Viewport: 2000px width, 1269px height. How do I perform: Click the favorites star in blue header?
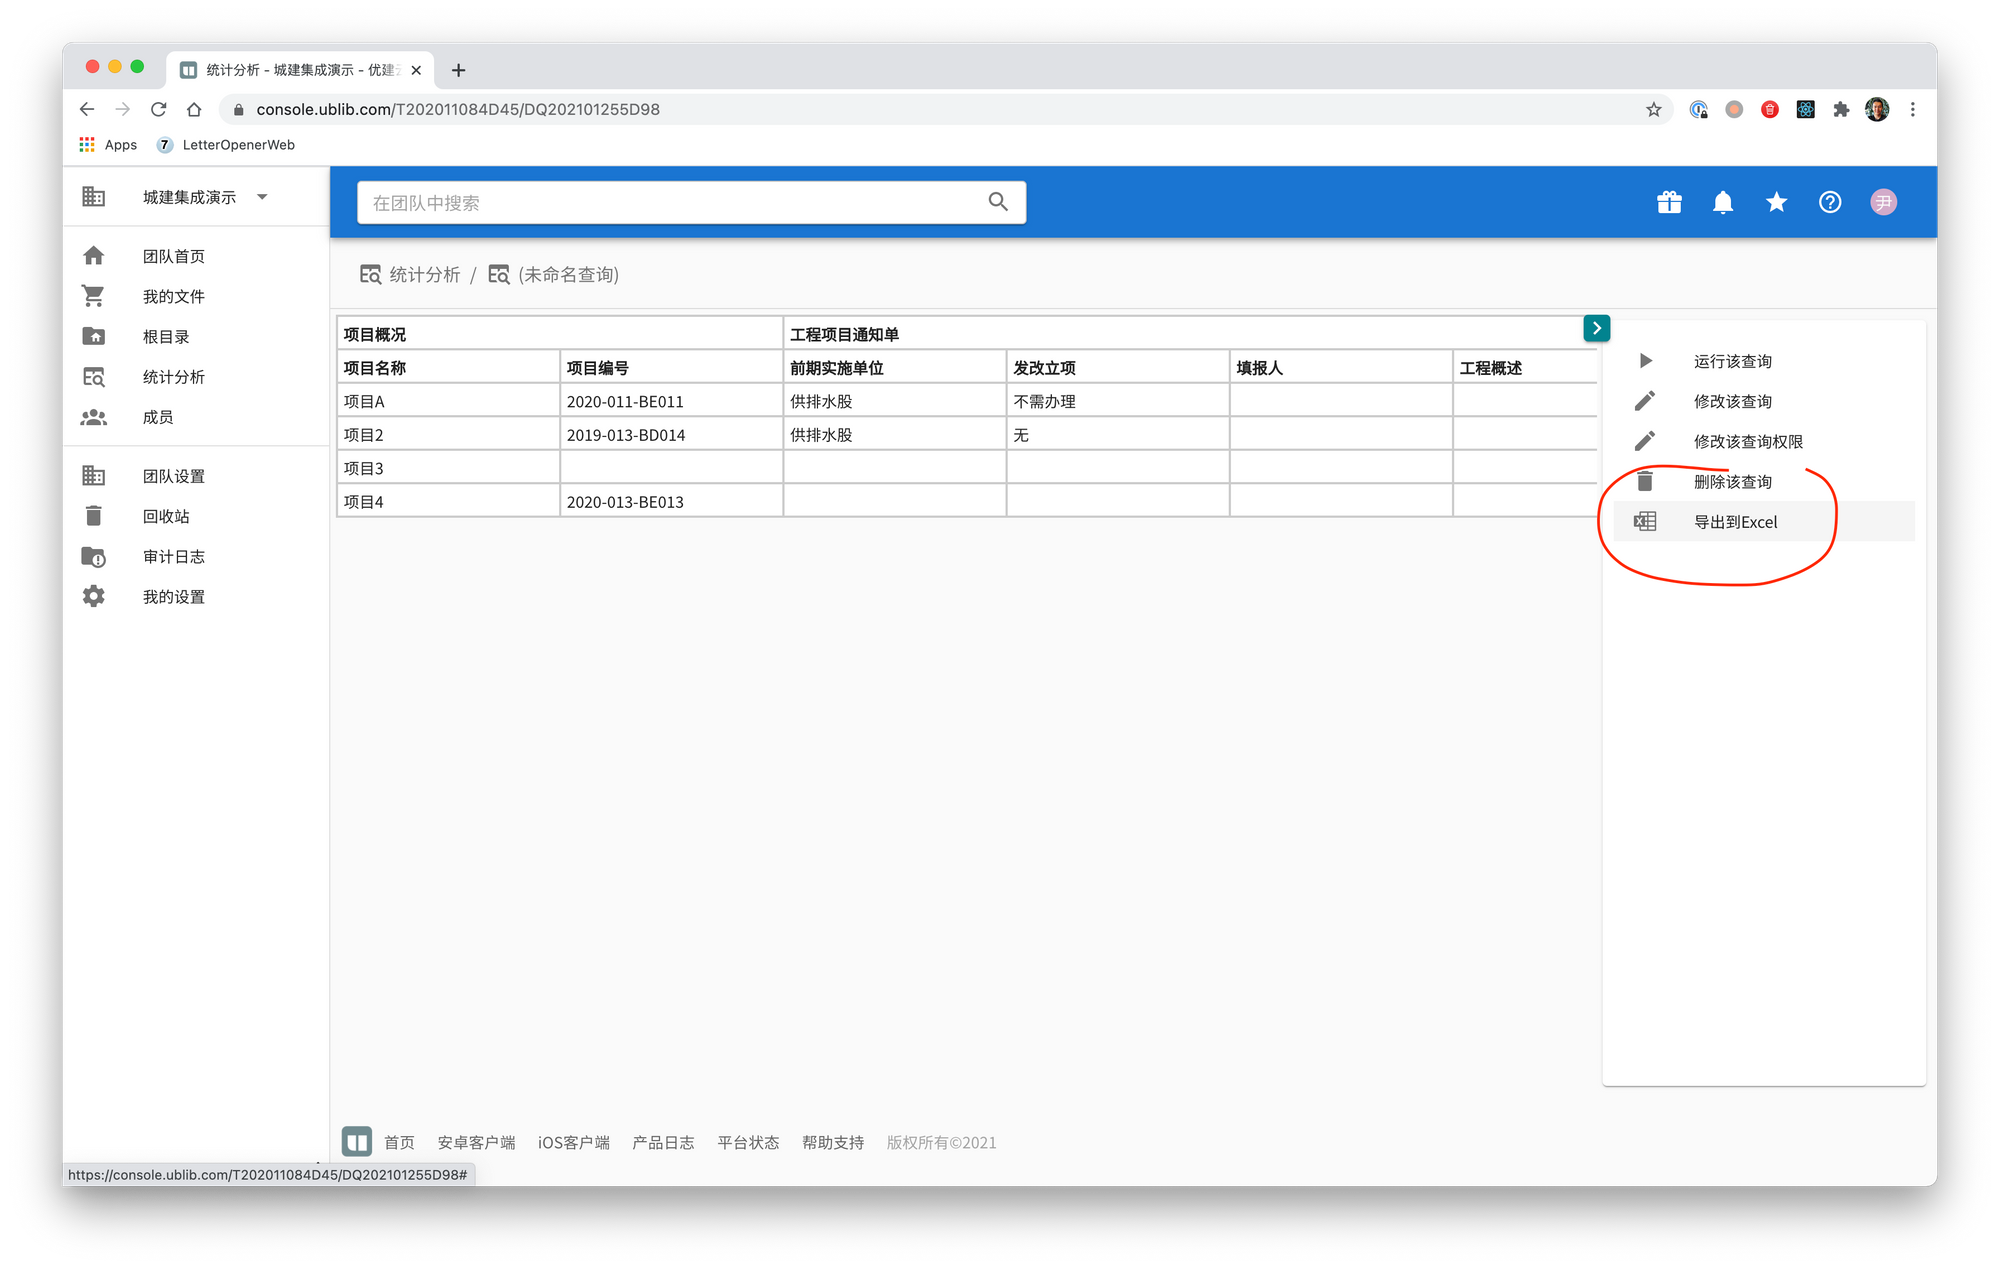1776,203
